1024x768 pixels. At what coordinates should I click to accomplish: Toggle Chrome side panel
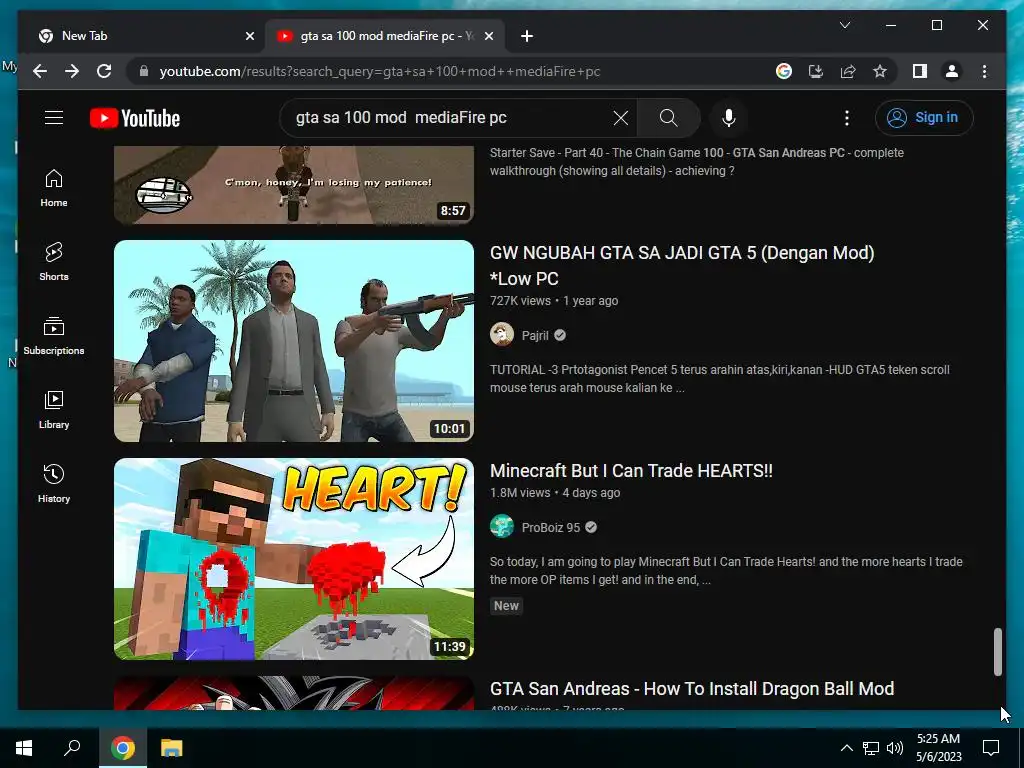920,71
